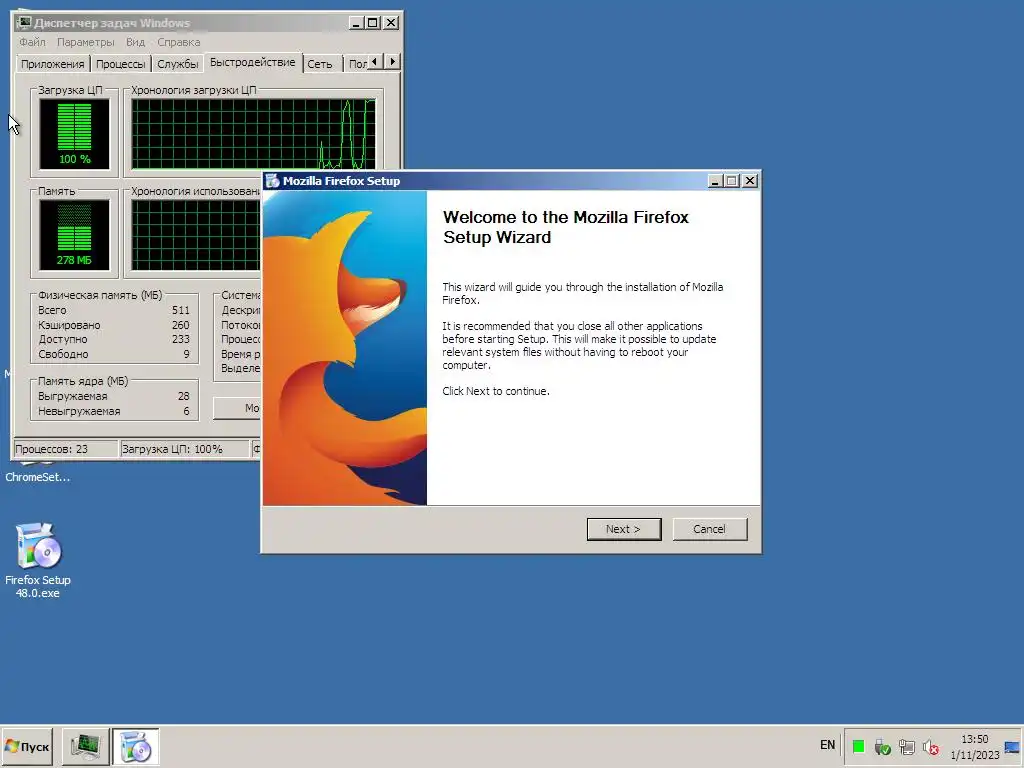Switch to the Приложения tab

pyautogui.click(x=52, y=64)
